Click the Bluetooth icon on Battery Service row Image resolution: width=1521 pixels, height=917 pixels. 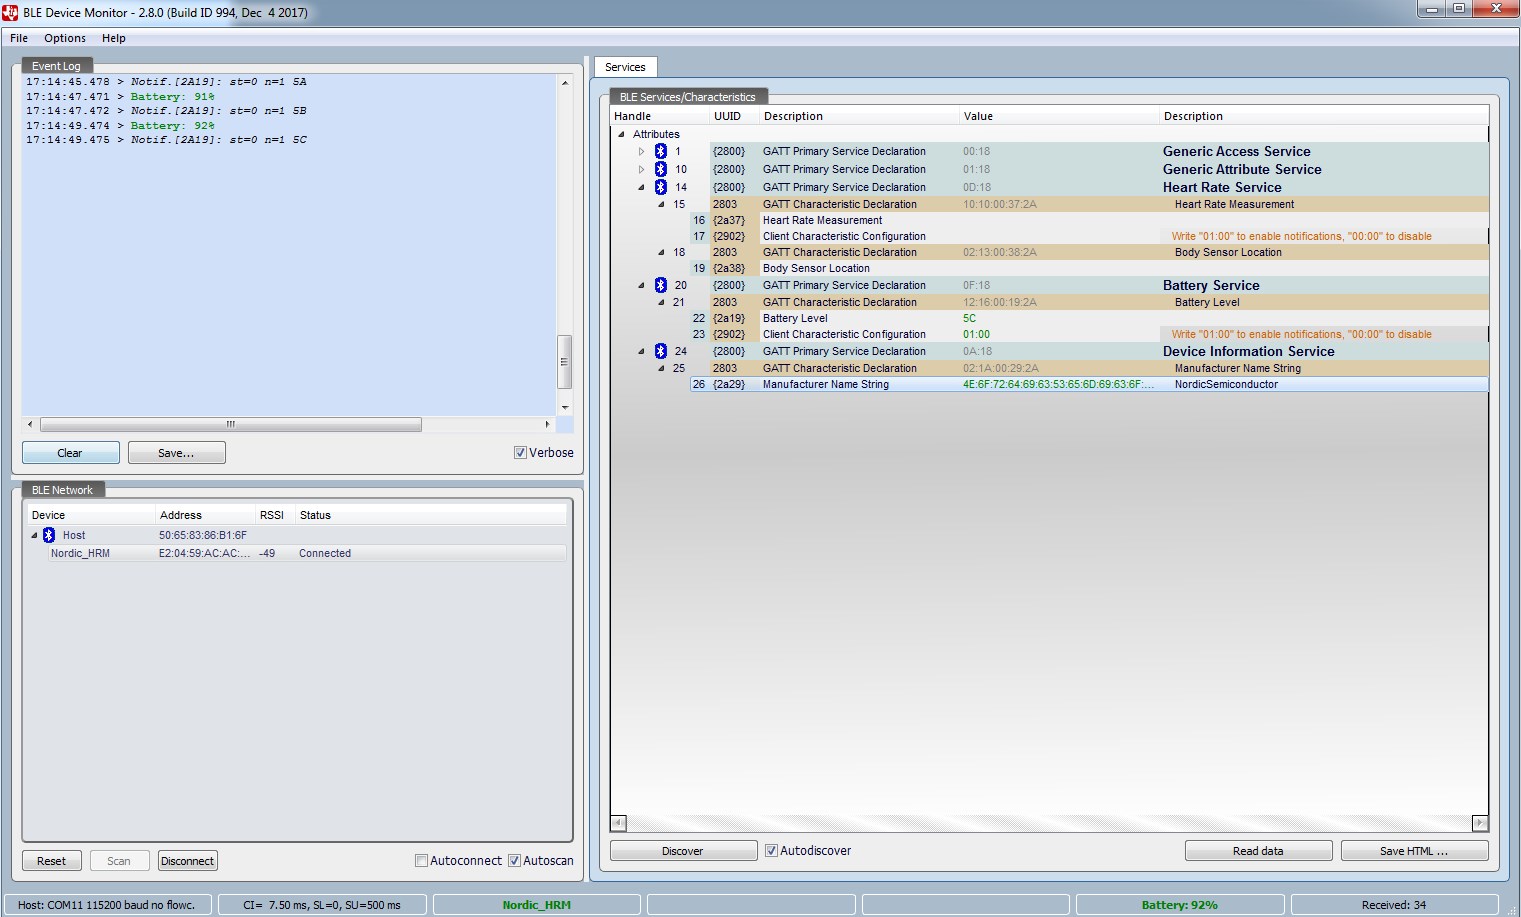(661, 285)
